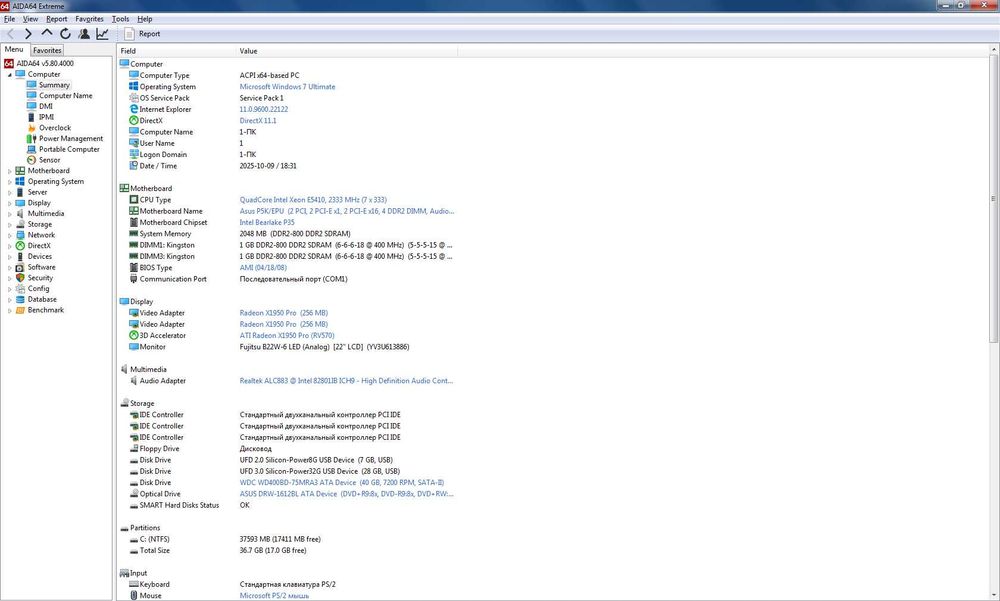Click the Report toolbar button

coord(142,34)
